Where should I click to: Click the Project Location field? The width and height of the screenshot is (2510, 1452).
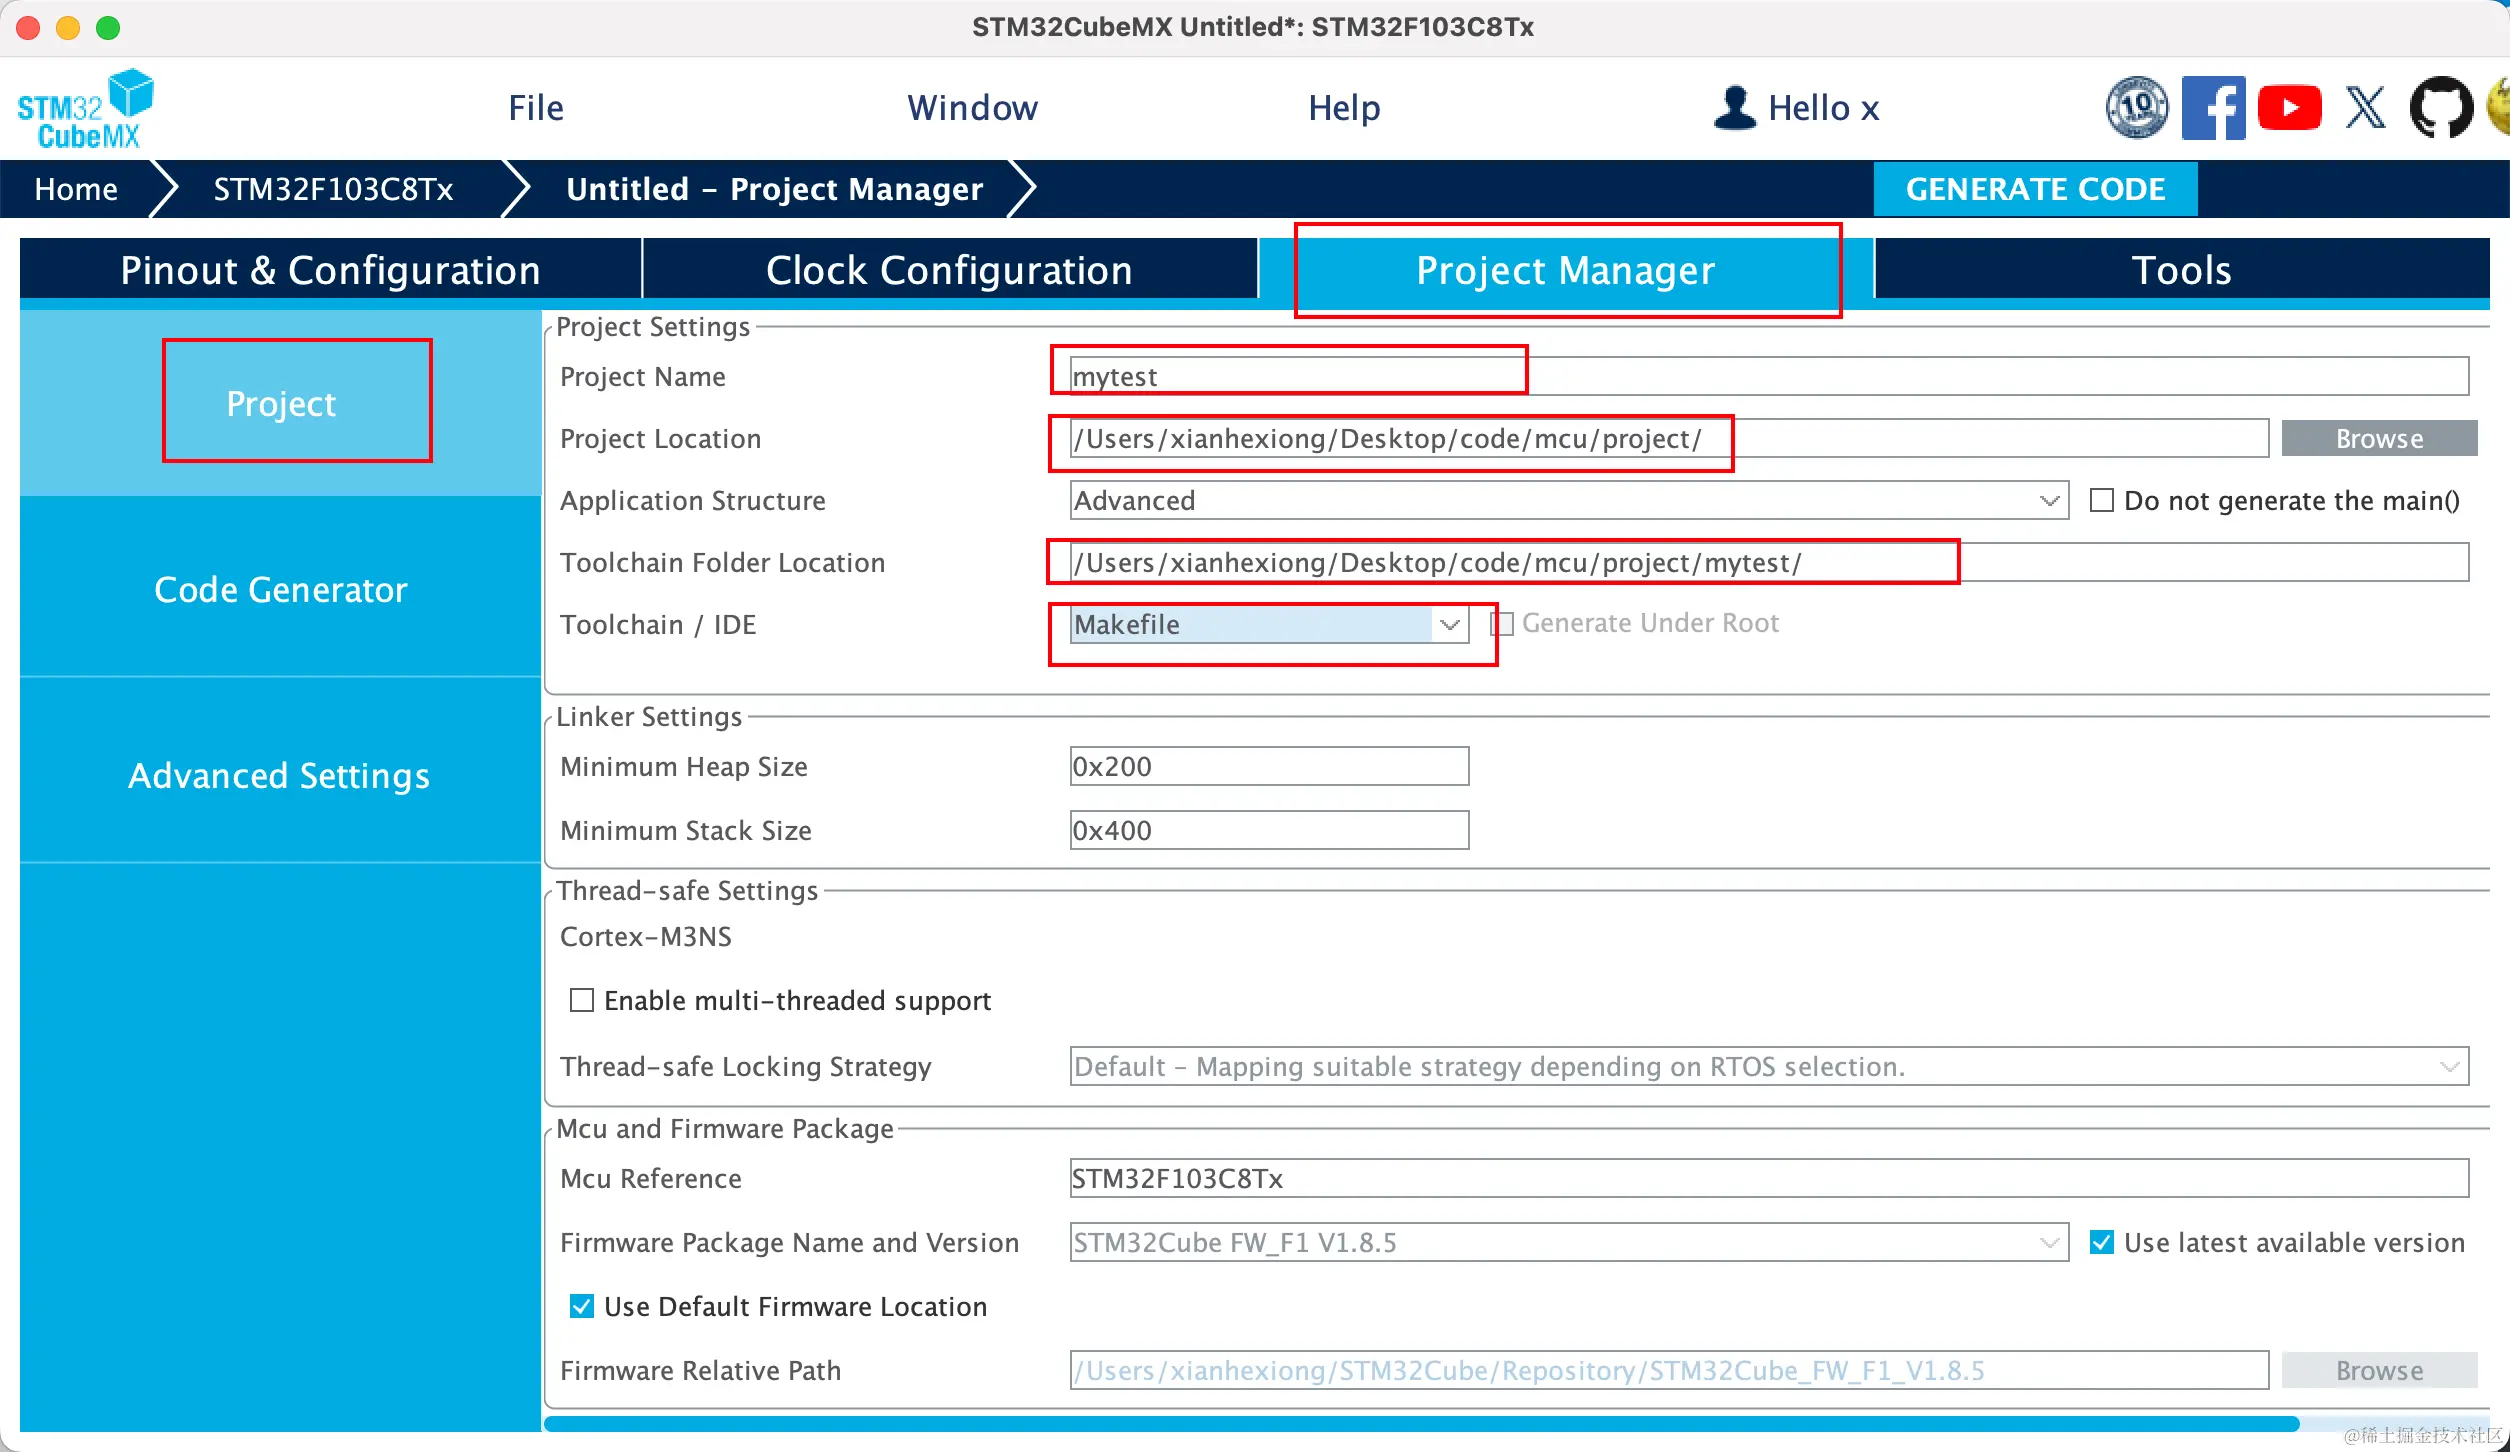[1669, 439]
